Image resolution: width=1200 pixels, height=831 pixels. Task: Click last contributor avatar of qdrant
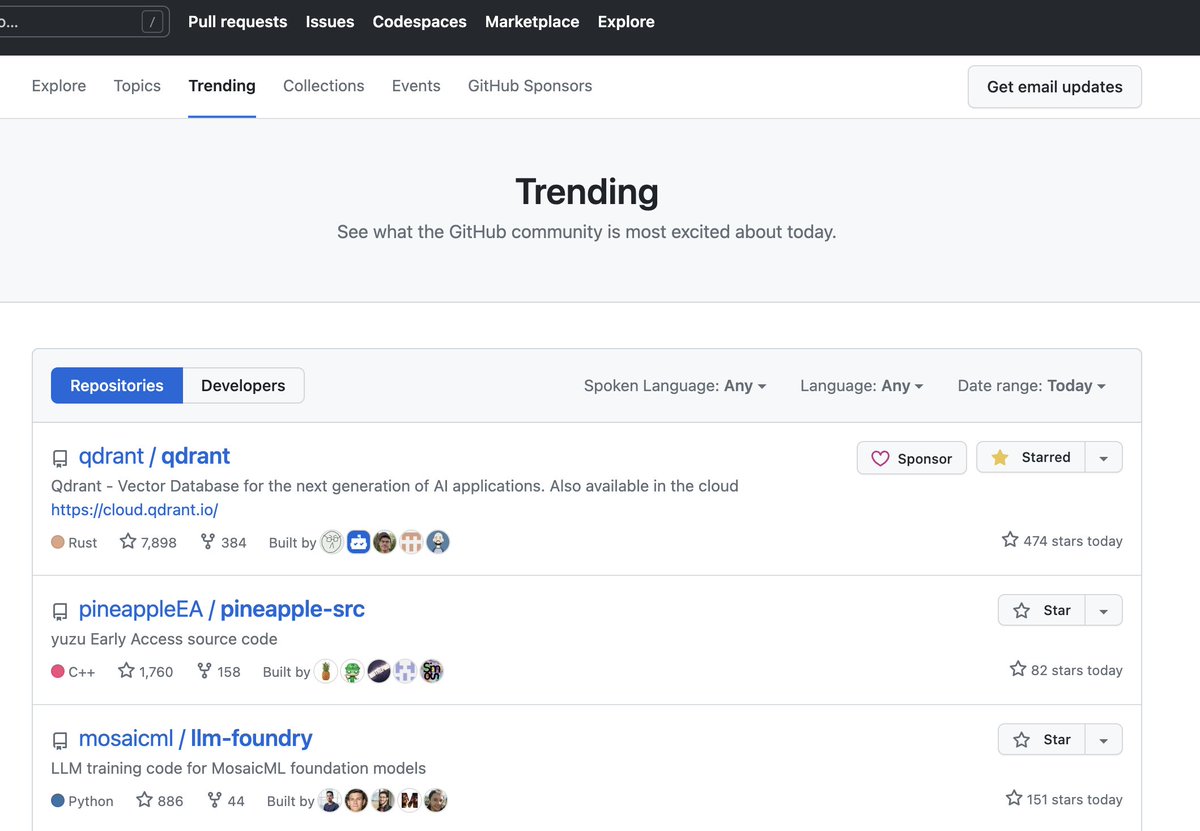pos(438,542)
